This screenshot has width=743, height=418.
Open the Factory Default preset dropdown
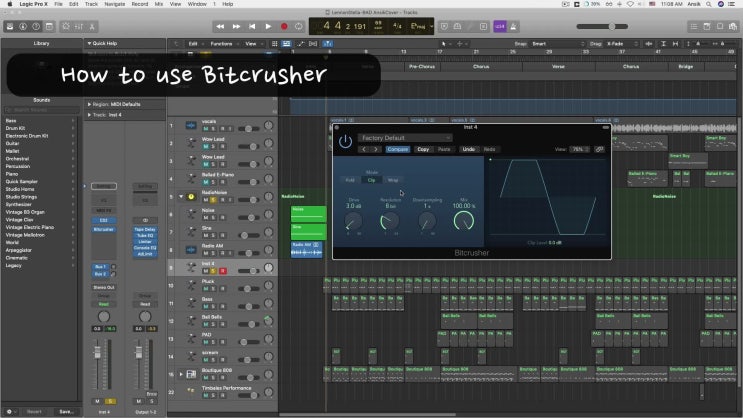point(405,138)
